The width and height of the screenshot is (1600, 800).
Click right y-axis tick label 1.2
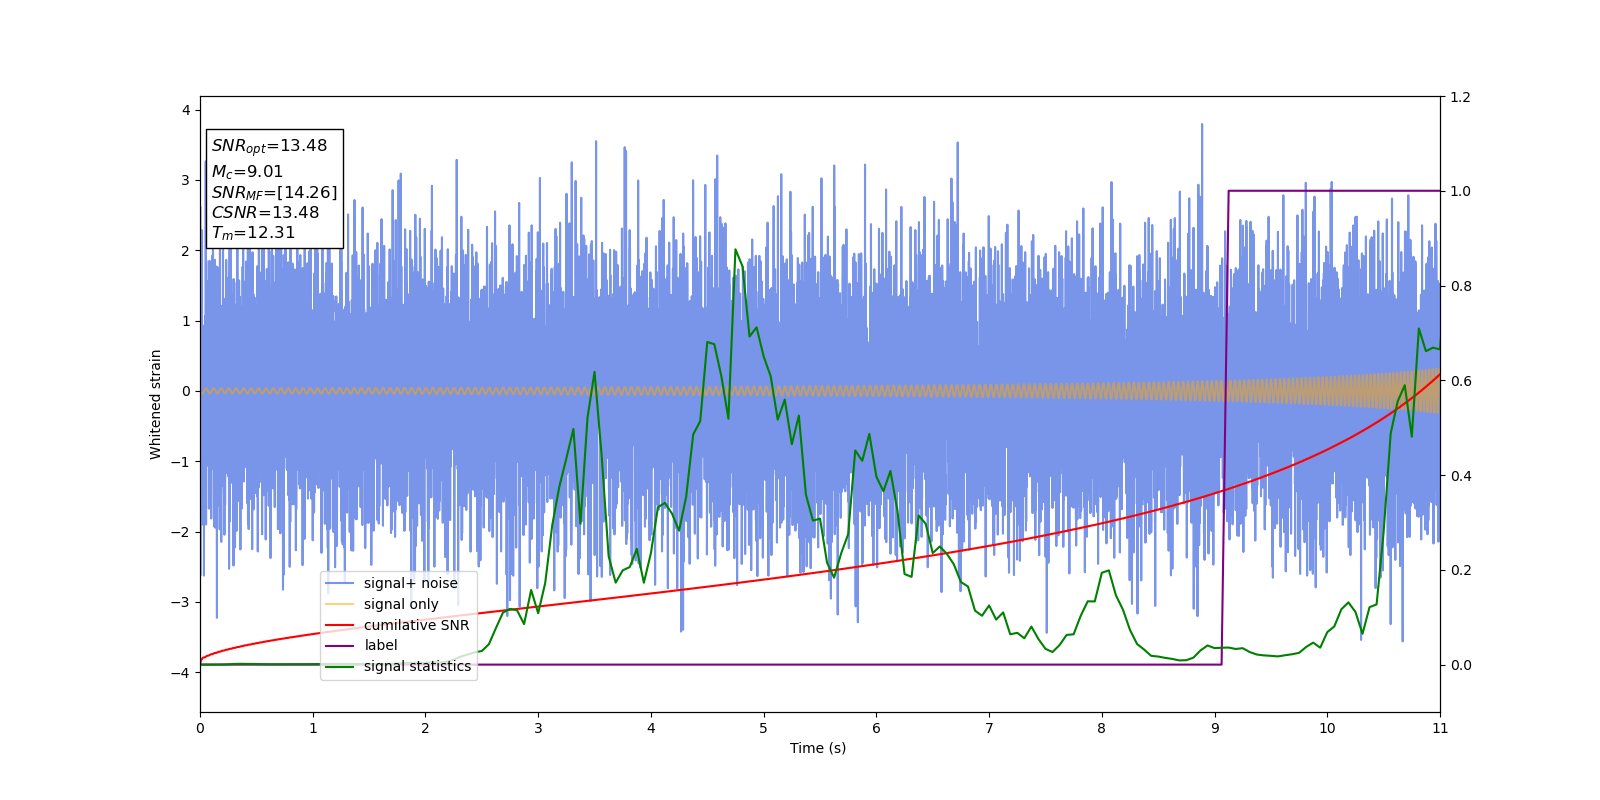pyautogui.click(x=1461, y=97)
